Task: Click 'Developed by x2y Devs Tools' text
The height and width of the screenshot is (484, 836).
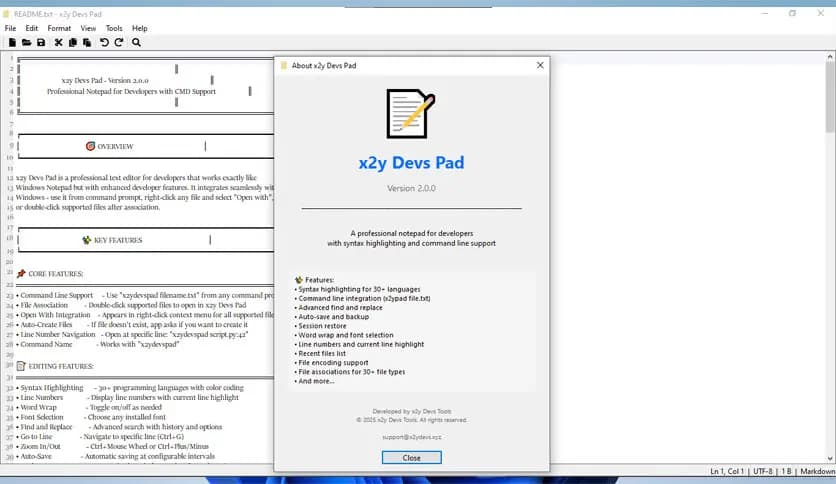Action: (x=412, y=411)
